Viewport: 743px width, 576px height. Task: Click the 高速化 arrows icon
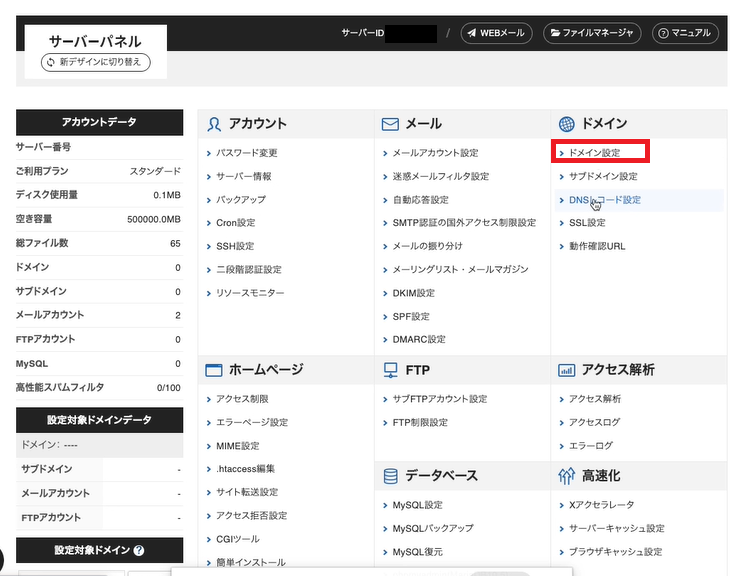(566, 476)
